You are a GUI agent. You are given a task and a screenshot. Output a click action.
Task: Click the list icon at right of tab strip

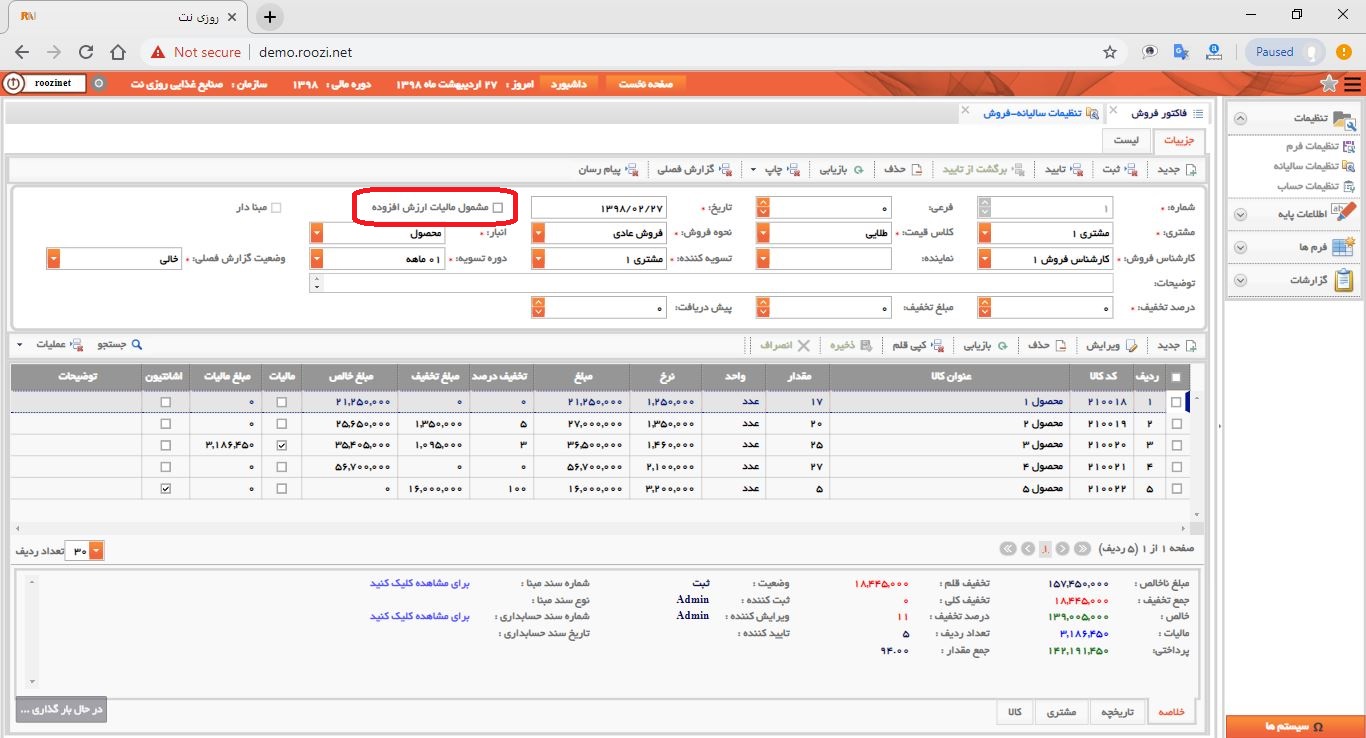1199,114
